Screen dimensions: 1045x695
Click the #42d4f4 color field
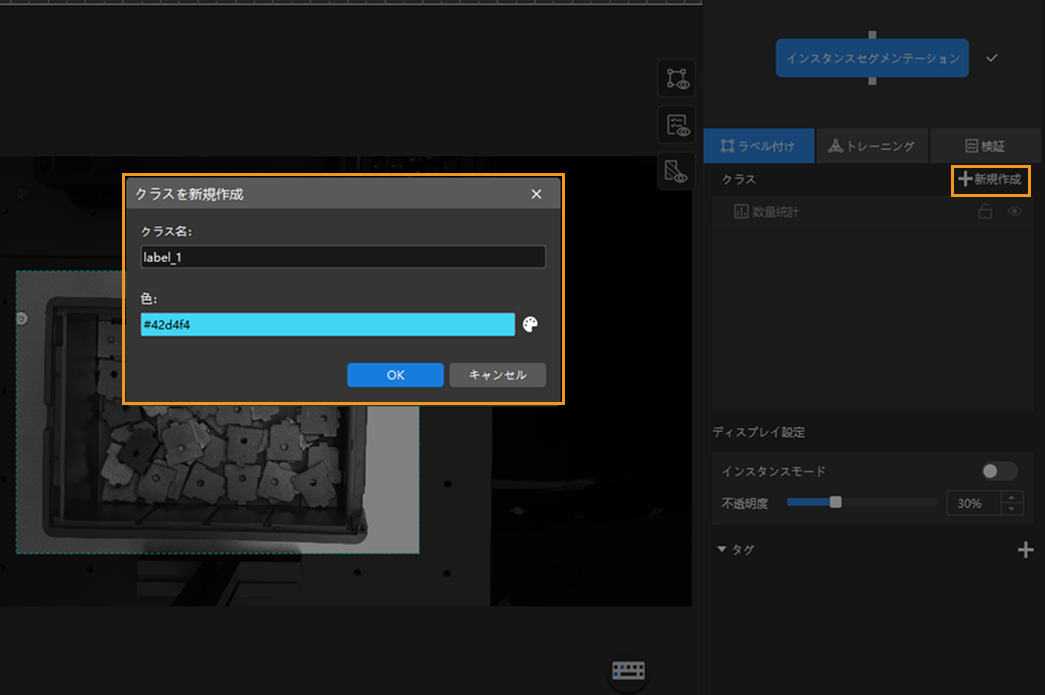coord(327,325)
